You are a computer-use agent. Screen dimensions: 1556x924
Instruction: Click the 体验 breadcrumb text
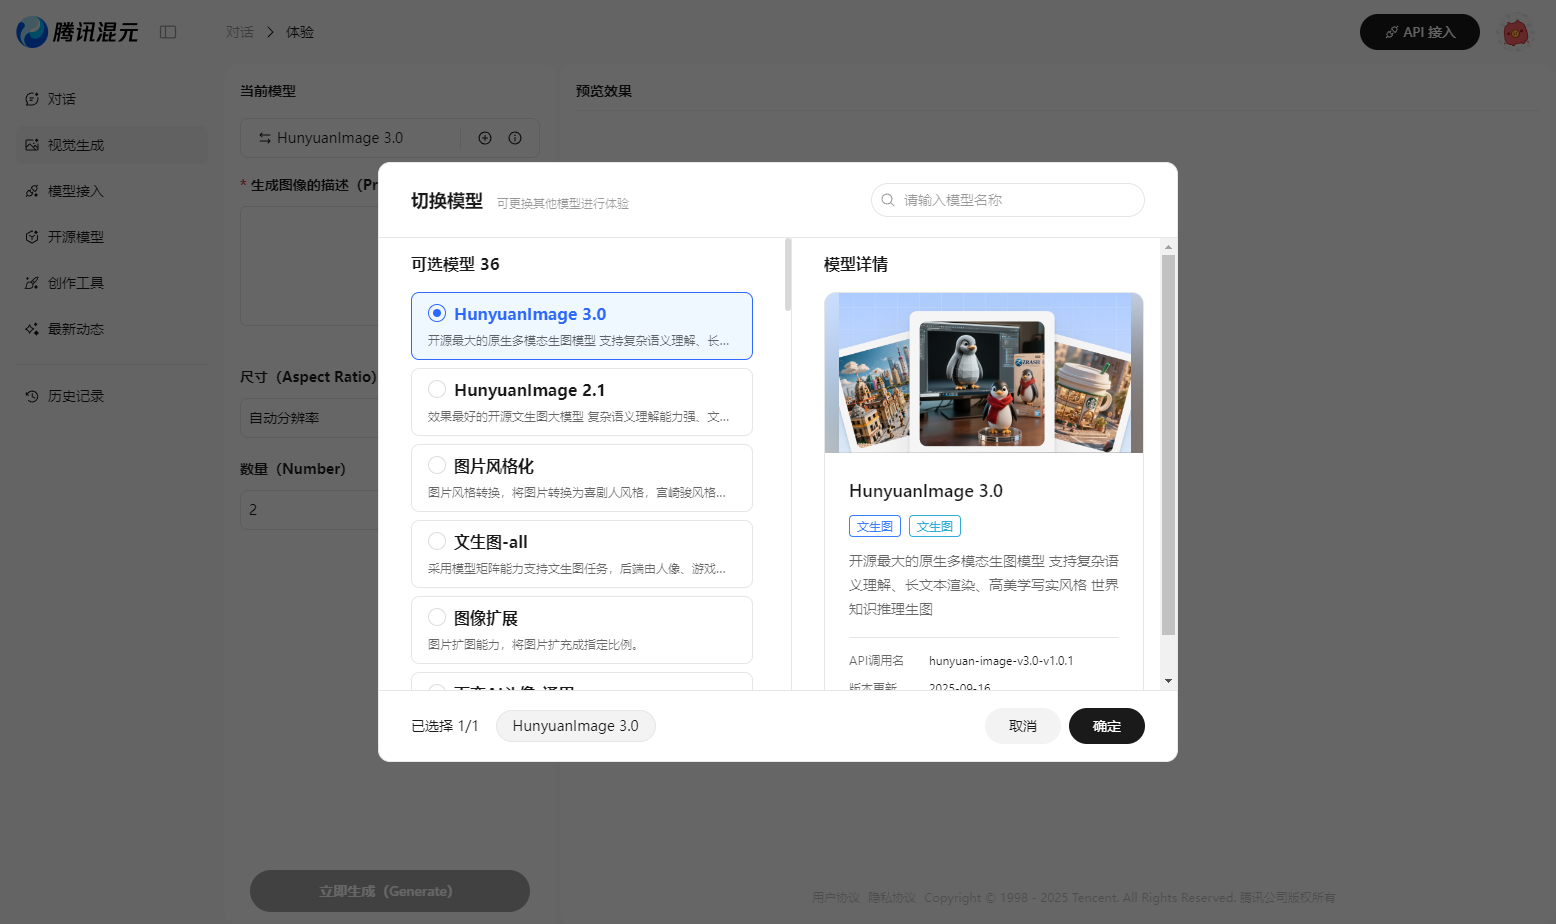[300, 32]
